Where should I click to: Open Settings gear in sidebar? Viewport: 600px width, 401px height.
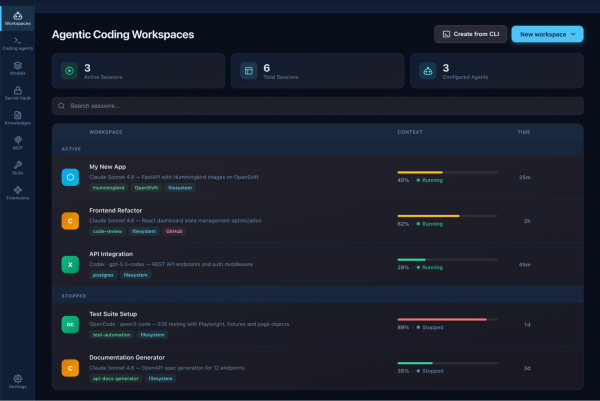click(18, 379)
